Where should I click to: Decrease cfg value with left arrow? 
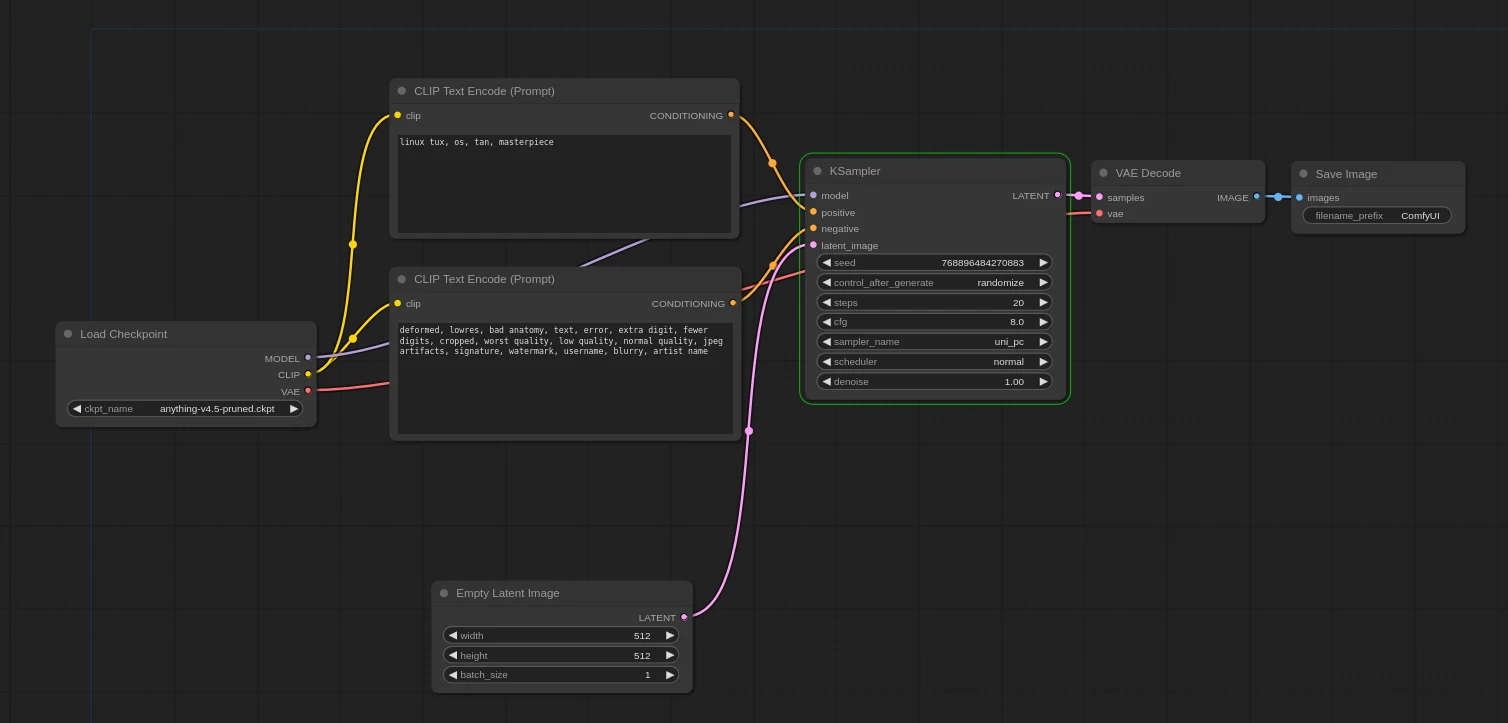pyautogui.click(x=826, y=322)
